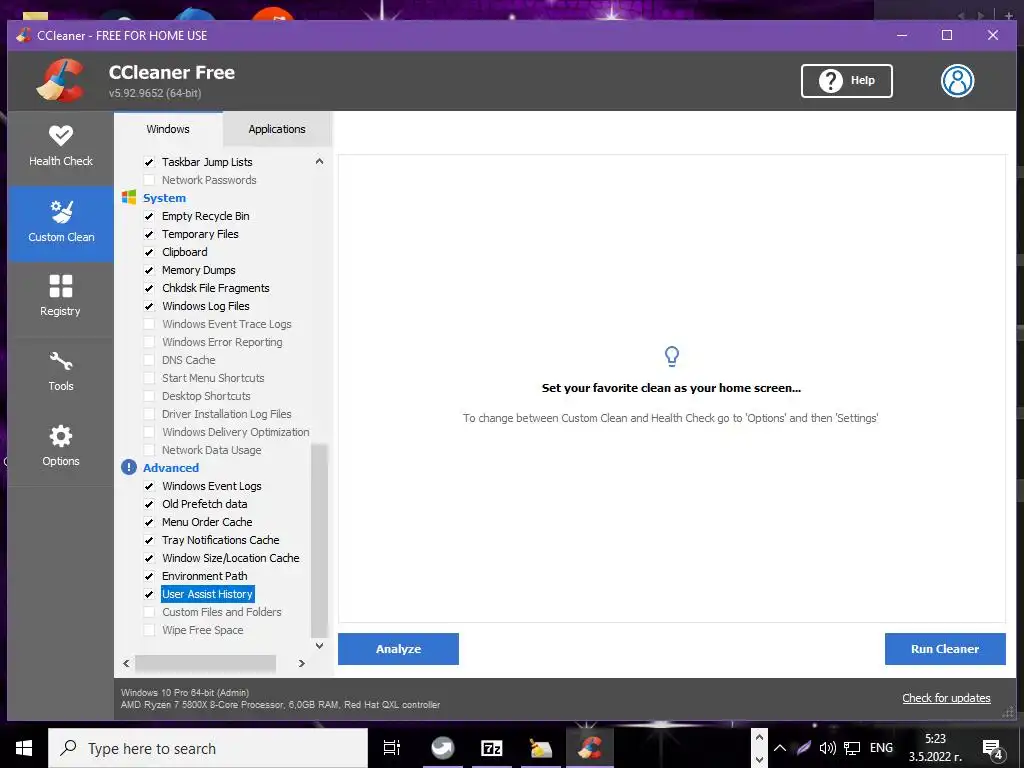The image size is (1024, 768).
Task: Select the Advanced category heading
Action: (171, 468)
